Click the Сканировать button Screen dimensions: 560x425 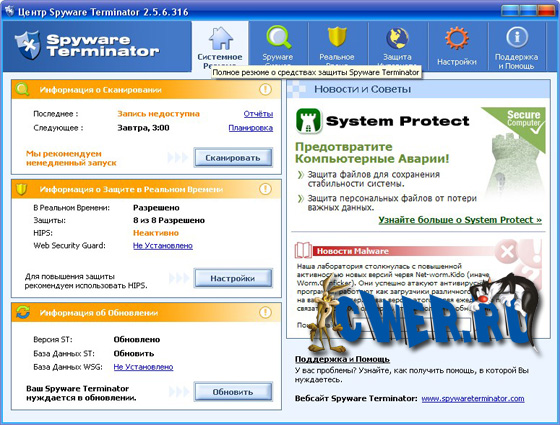(x=233, y=158)
